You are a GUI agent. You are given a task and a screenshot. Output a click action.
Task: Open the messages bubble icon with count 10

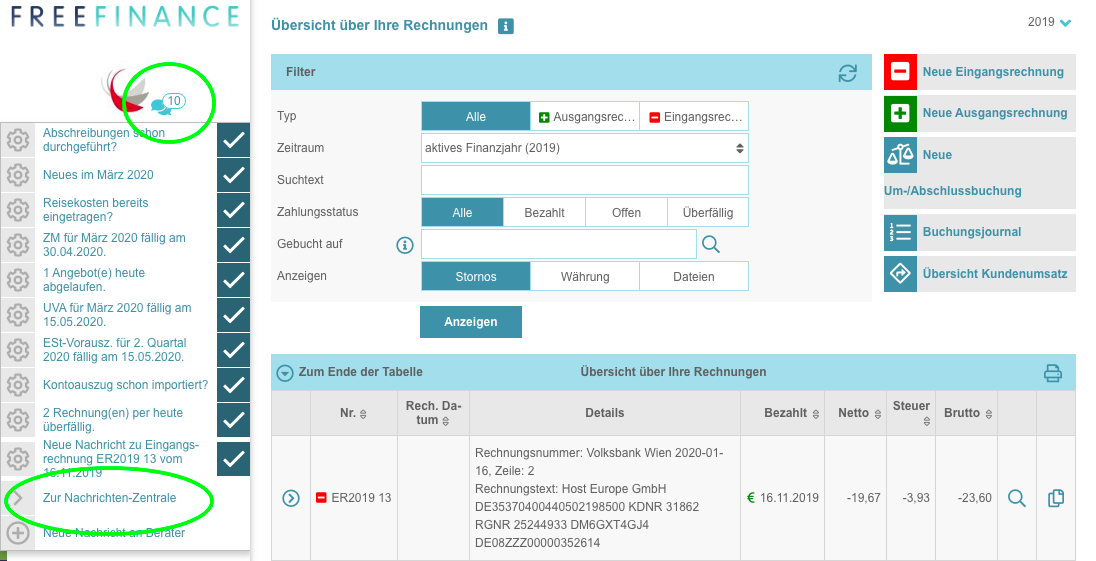168,103
